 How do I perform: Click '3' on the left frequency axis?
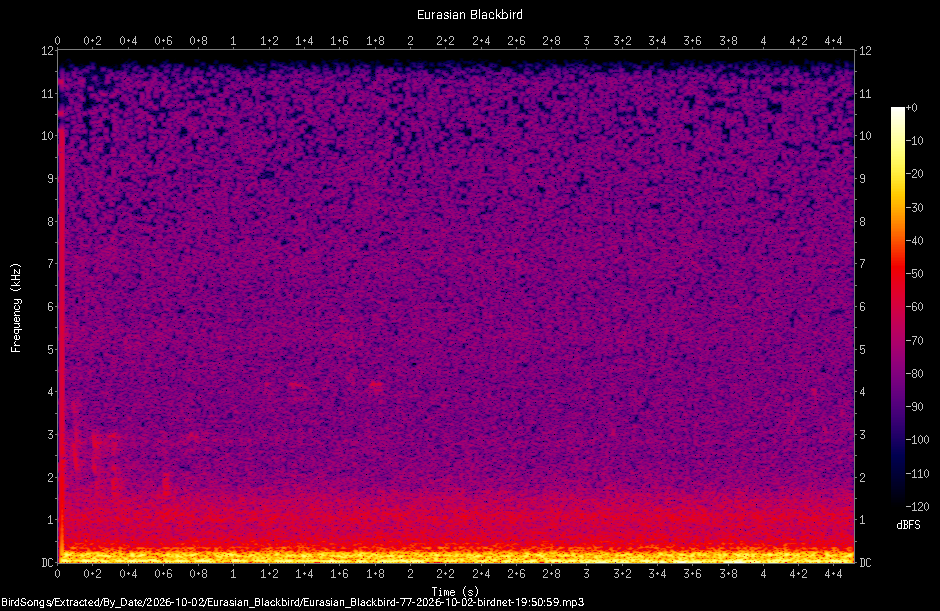(50, 434)
